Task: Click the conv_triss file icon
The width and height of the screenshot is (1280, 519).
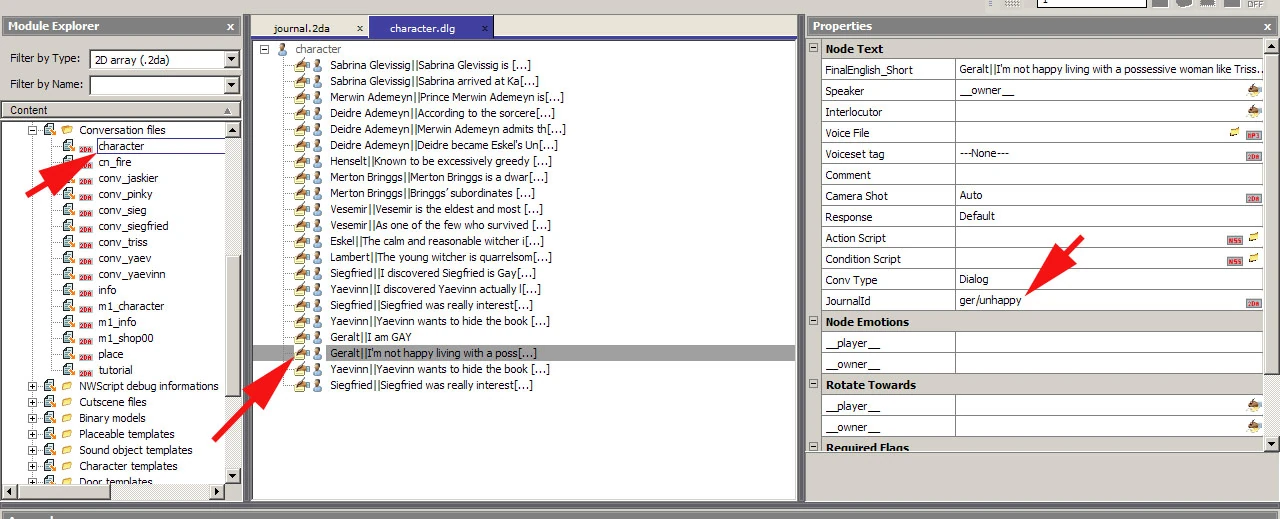Action: pyautogui.click(x=68, y=242)
